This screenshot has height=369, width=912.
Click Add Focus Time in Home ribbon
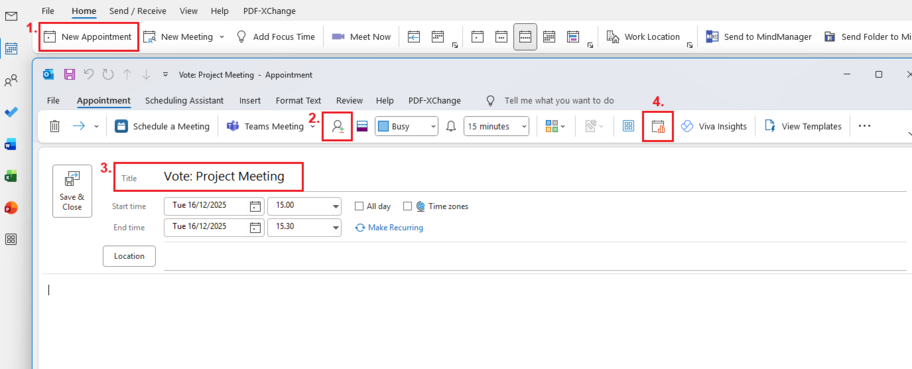275,37
